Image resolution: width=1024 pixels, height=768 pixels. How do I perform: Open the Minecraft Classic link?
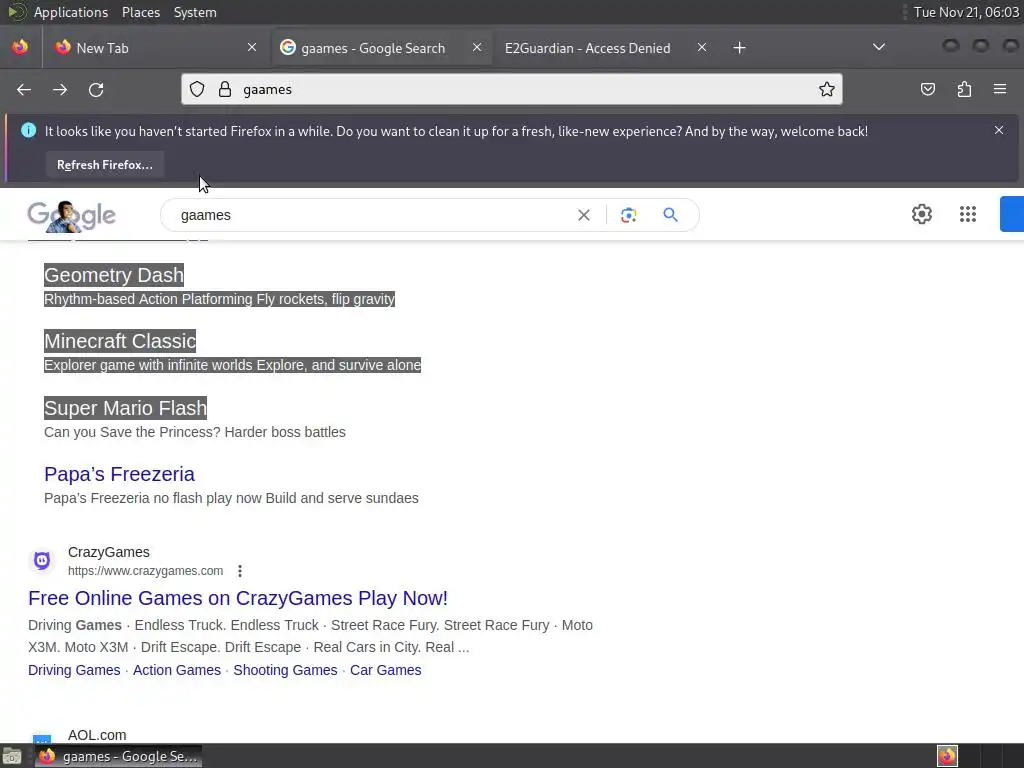tap(120, 341)
